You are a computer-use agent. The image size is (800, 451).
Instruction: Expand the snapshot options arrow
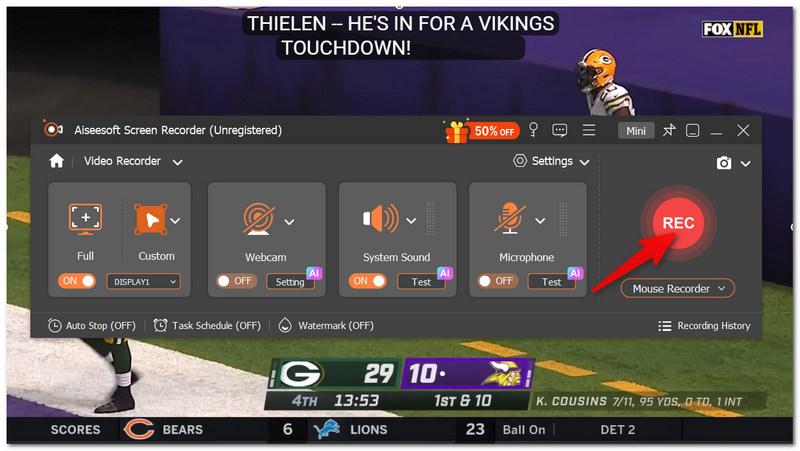(745, 164)
